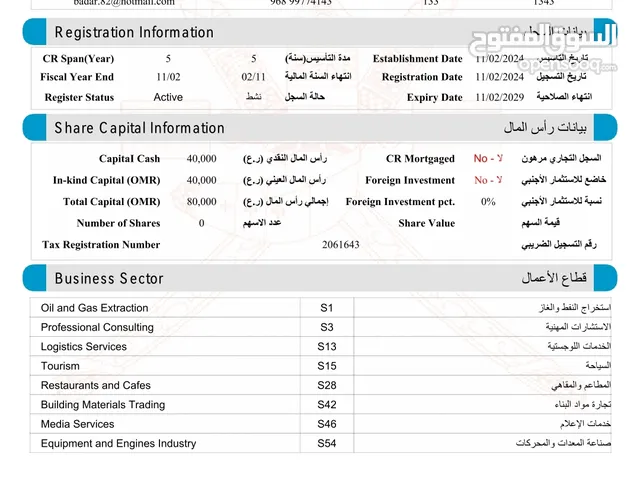Click the Arabic sector name "تجارة مواد البناء"
This screenshot has height=480, width=640.
pyautogui.click(x=583, y=404)
